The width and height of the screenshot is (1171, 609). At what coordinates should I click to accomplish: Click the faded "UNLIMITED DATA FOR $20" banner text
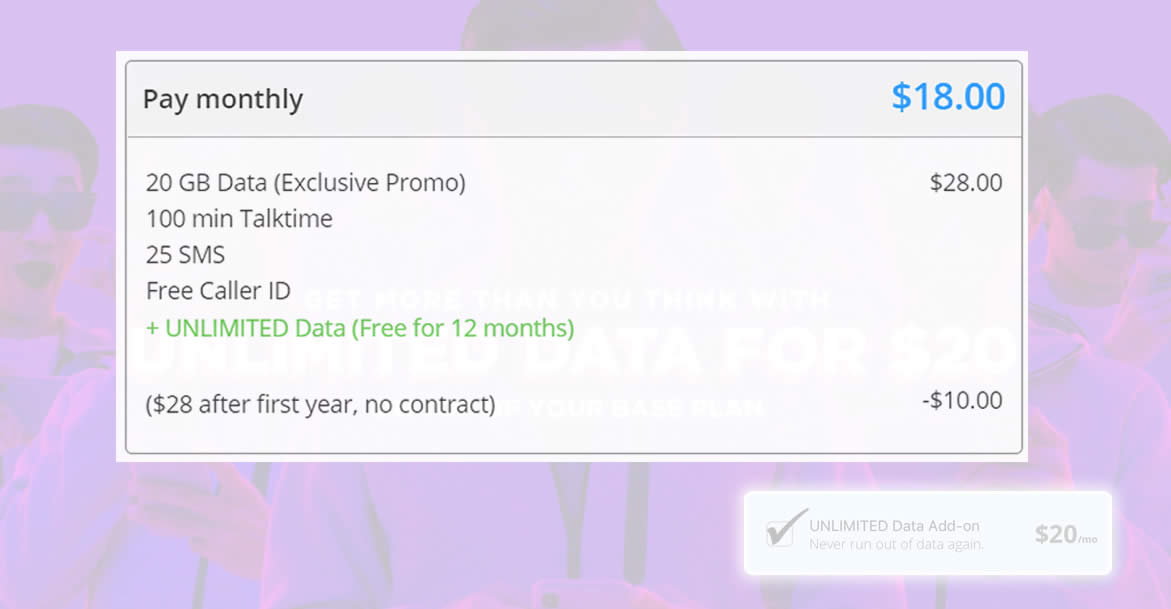coord(574,351)
